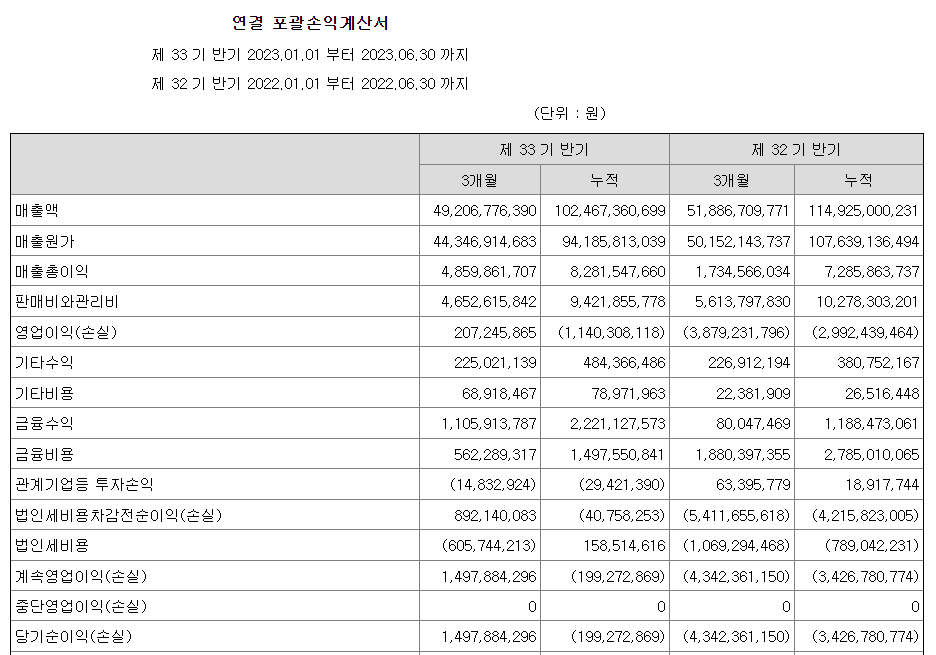
Task: Click the 중단영업이익(손실) row label
Action: (81, 606)
